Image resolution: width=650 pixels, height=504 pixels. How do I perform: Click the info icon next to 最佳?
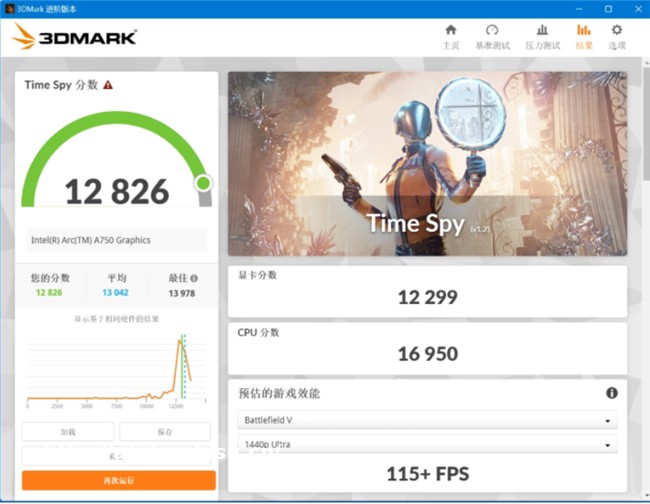194,279
